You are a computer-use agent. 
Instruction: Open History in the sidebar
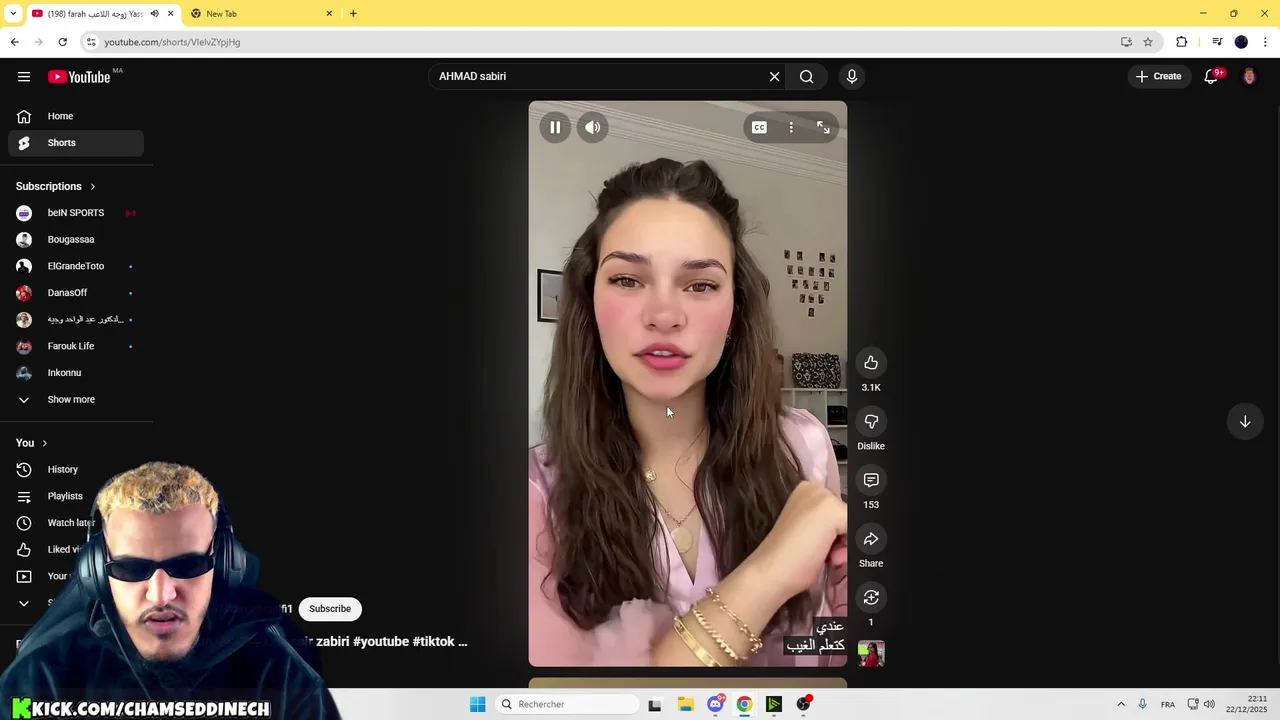point(76,470)
